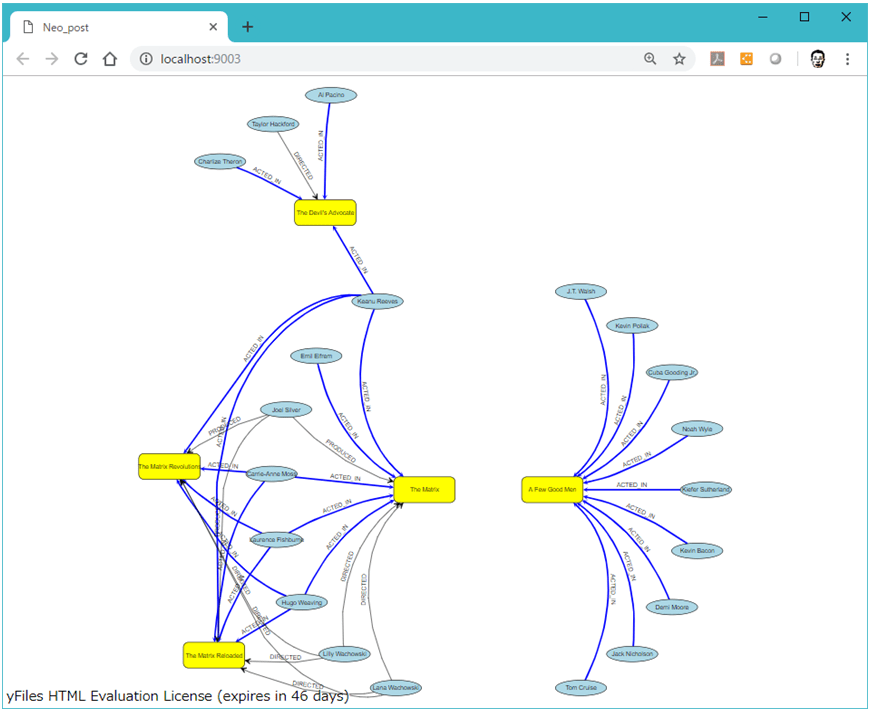Select the Neo_post tab
This screenshot has height=713, width=871.
pyautogui.click(x=118, y=27)
